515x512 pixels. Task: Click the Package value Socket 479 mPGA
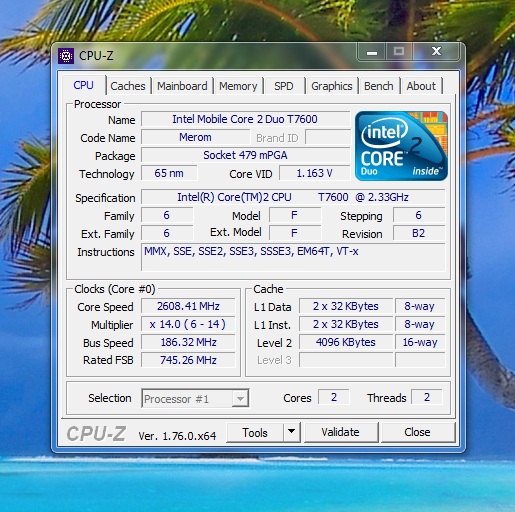(245, 155)
